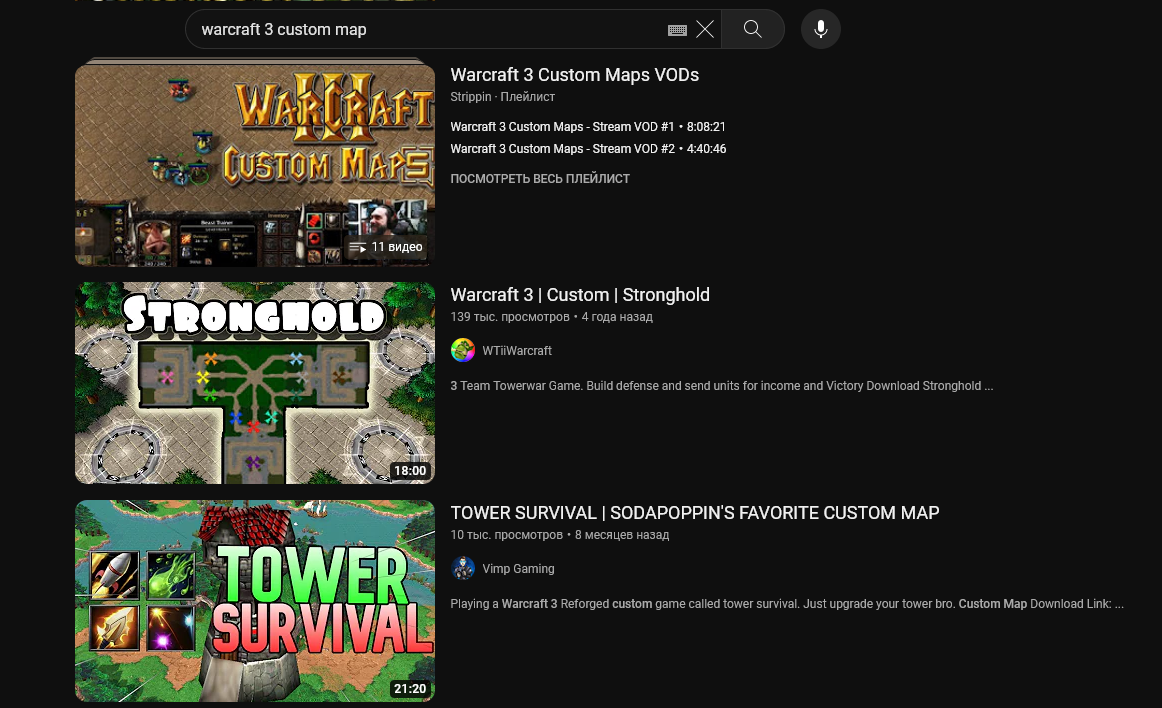1162x708 pixels.
Task: Click the Vimp Gaming channel avatar
Action: point(463,569)
